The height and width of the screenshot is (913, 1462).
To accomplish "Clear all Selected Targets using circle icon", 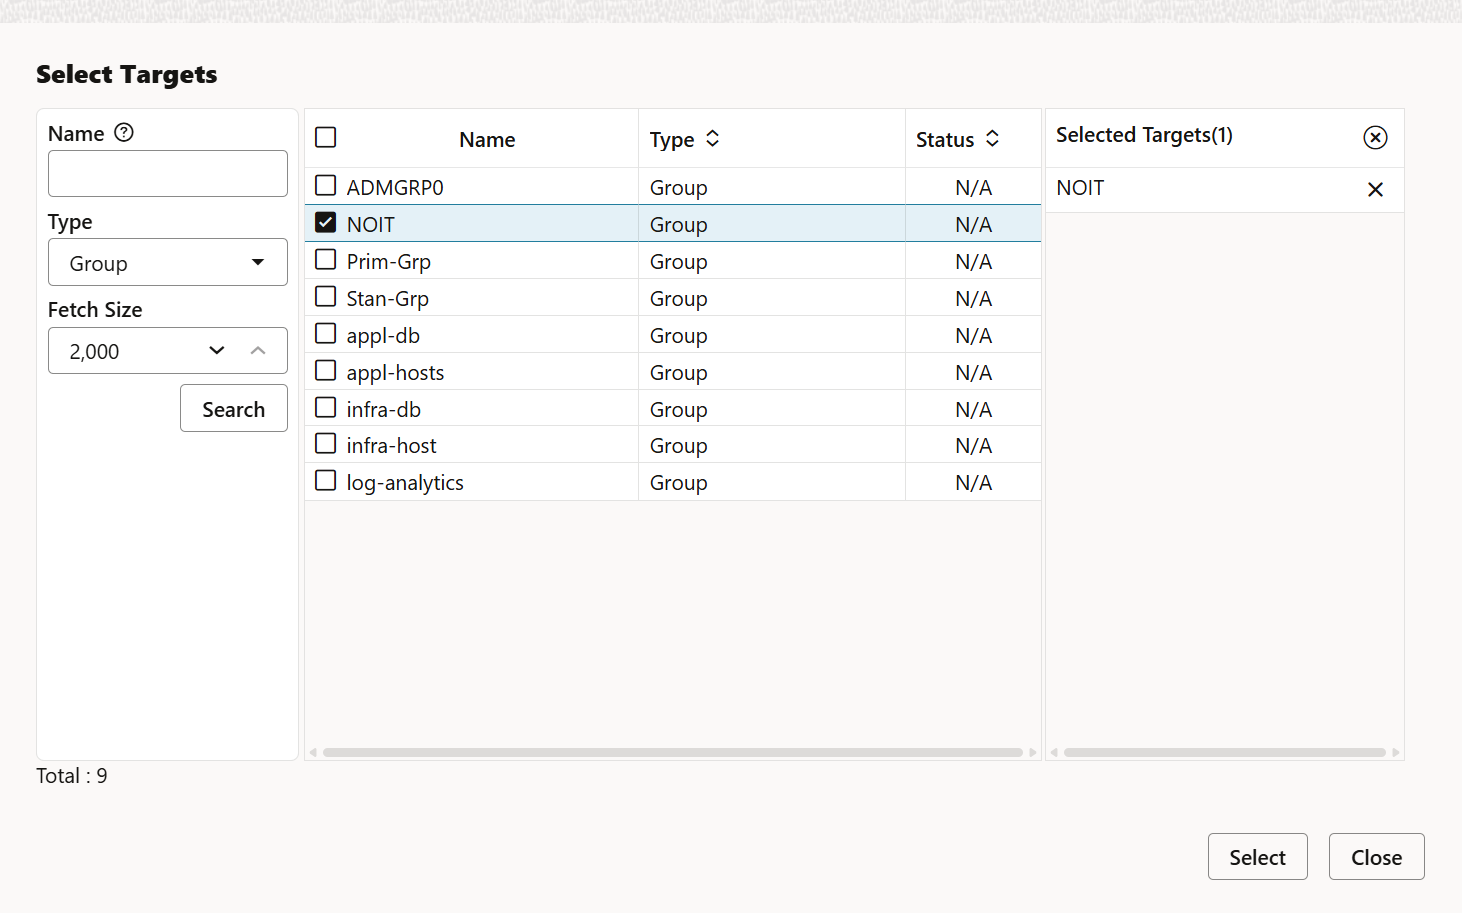I will [x=1375, y=137].
